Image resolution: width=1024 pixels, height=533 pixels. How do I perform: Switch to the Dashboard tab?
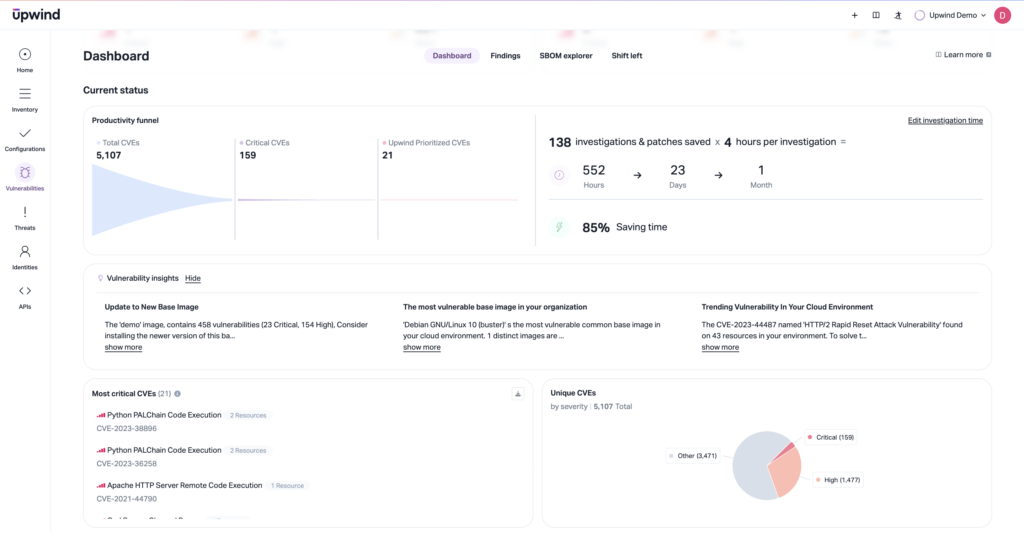pyautogui.click(x=452, y=56)
